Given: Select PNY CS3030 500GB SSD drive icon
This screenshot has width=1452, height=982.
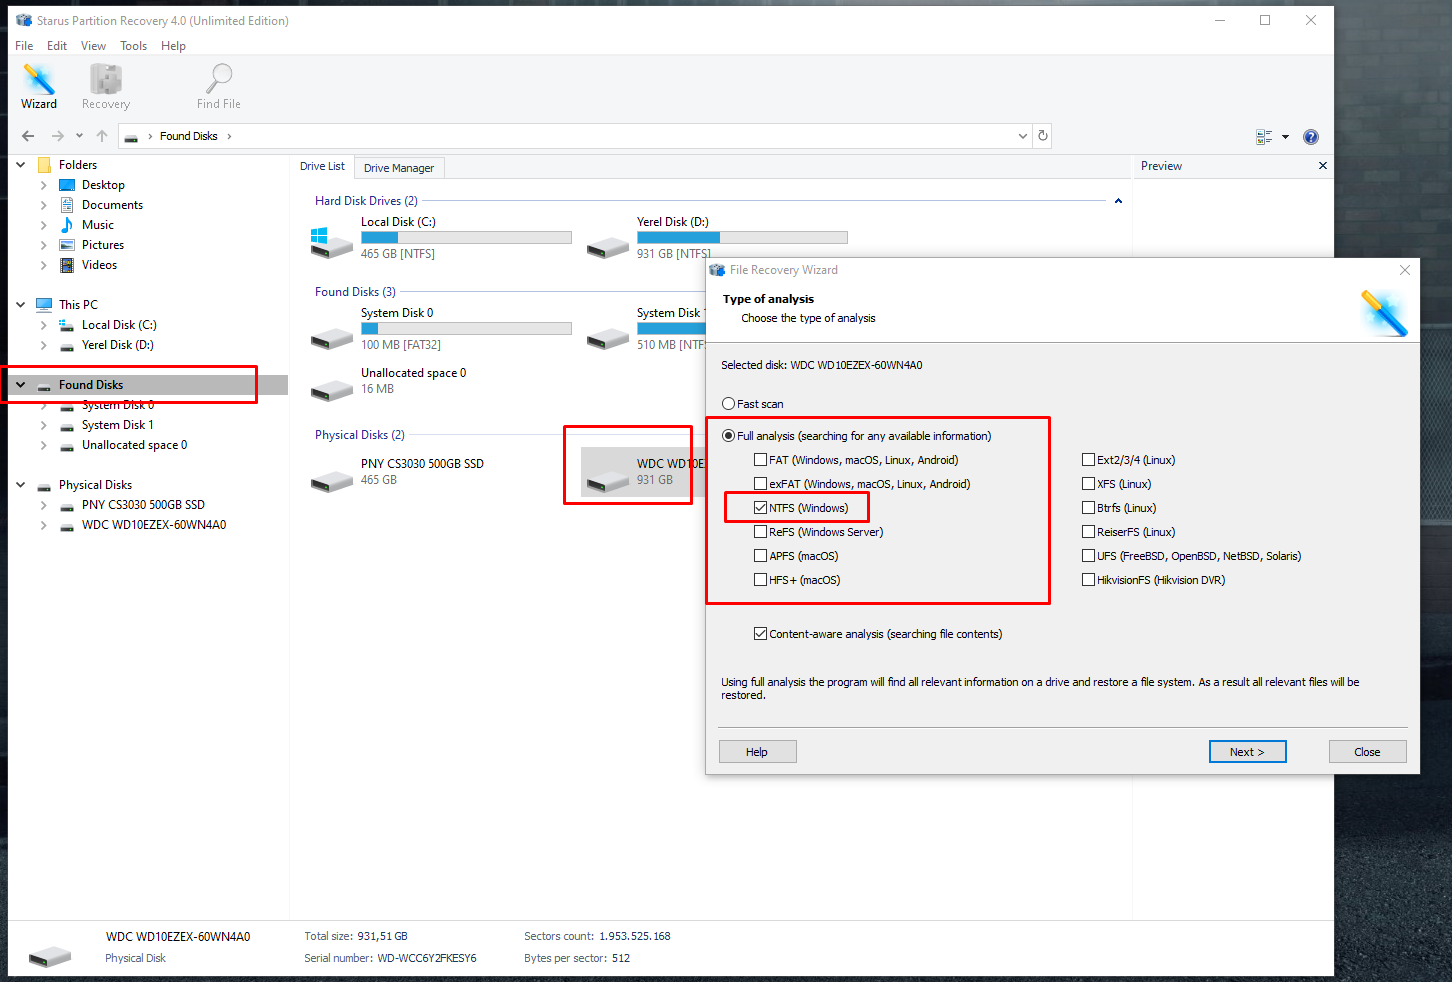Looking at the screenshot, I should point(331,481).
